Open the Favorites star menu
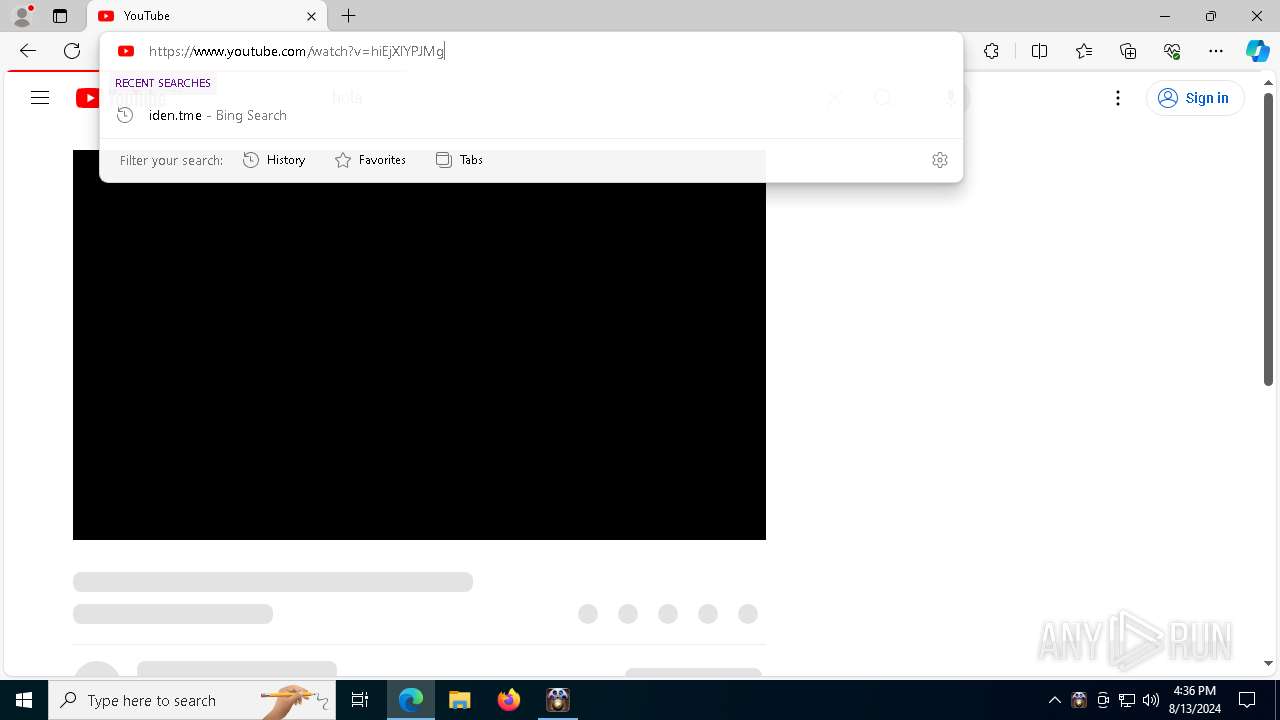 pos(1084,51)
